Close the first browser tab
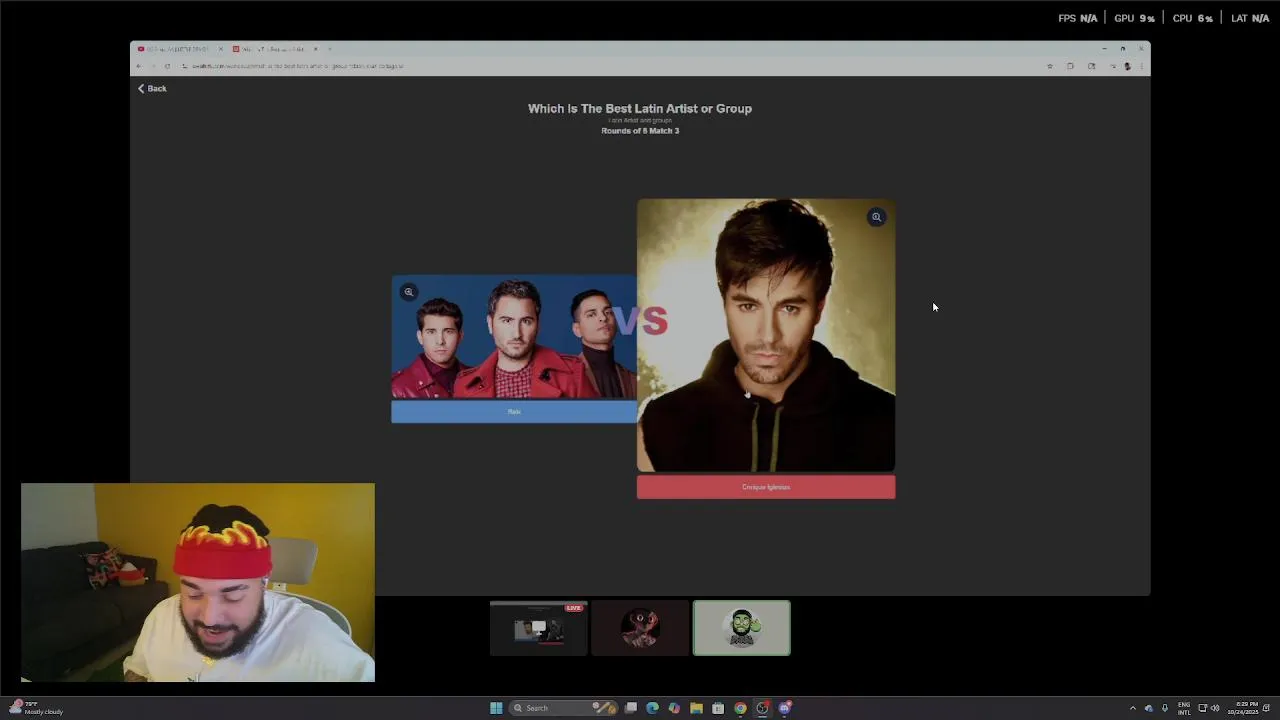This screenshot has width=1280, height=720. pos(221,49)
